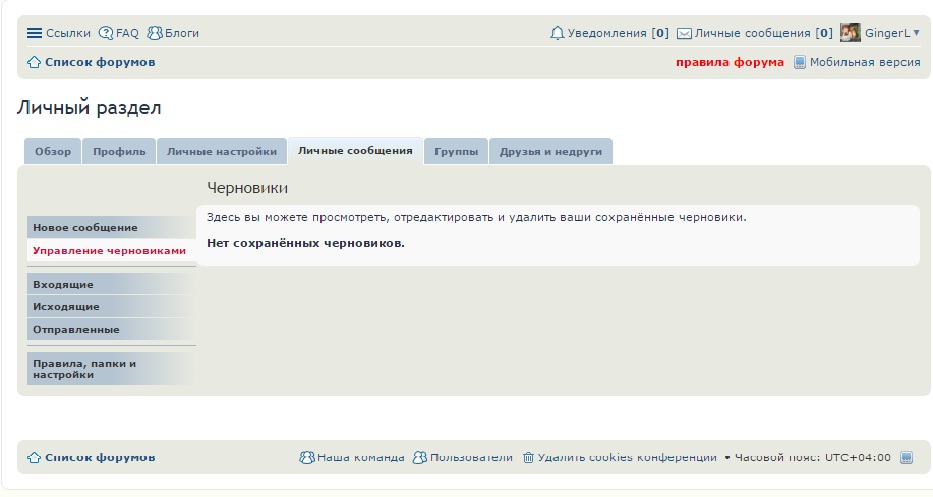Open Новое сообщение in the sidebar
The image size is (933, 497).
pyautogui.click(x=85, y=227)
